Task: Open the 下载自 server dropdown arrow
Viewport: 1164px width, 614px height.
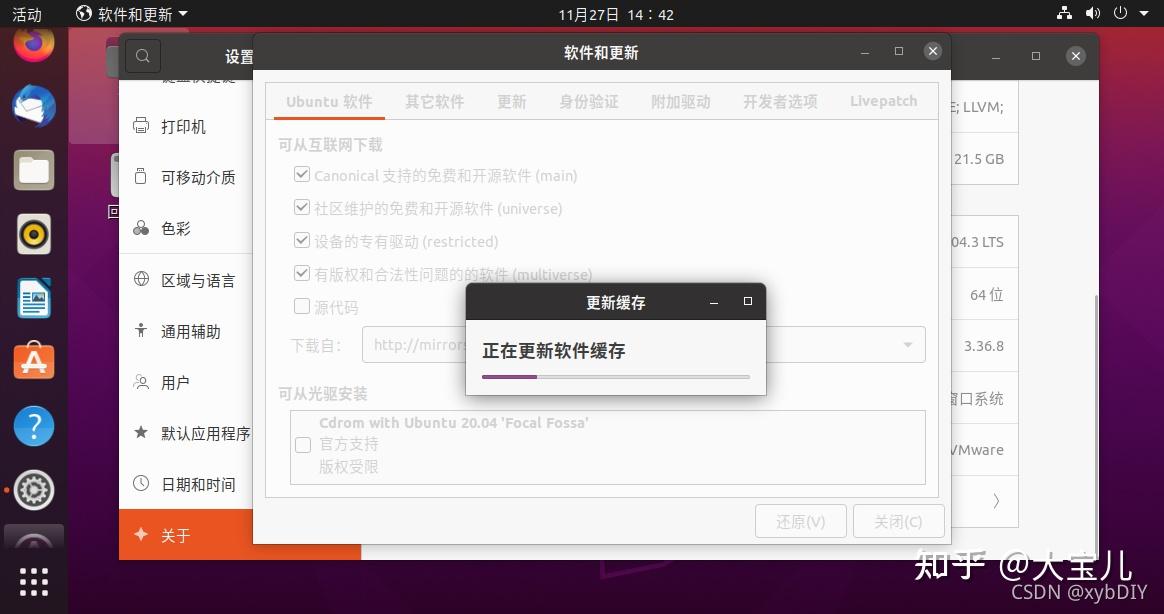Action: pos(907,344)
